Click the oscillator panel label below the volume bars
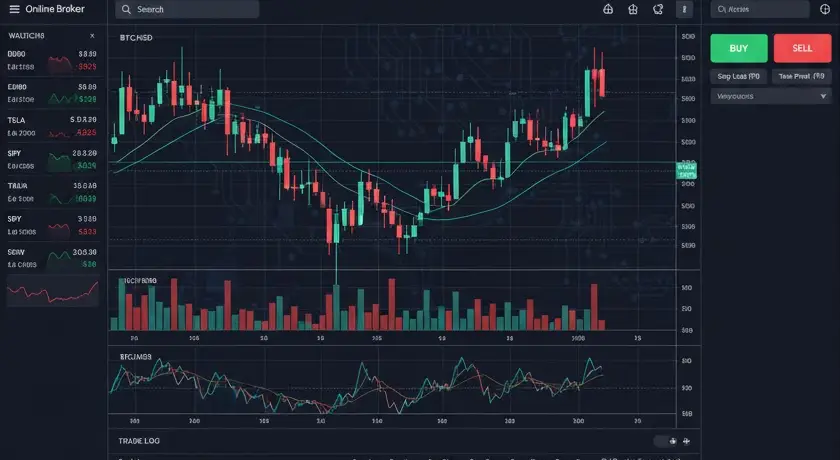This screenshot has width=840, height=460. click(136, 357)
